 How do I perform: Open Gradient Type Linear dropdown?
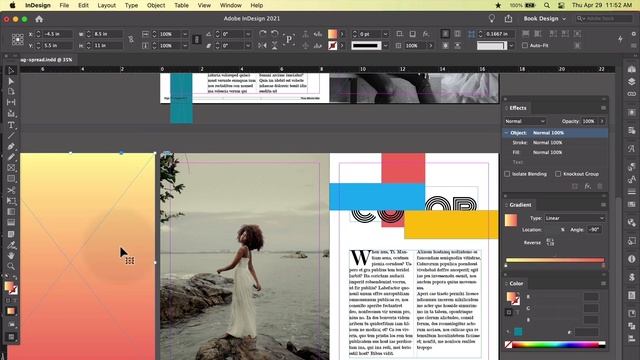point(574,218)
